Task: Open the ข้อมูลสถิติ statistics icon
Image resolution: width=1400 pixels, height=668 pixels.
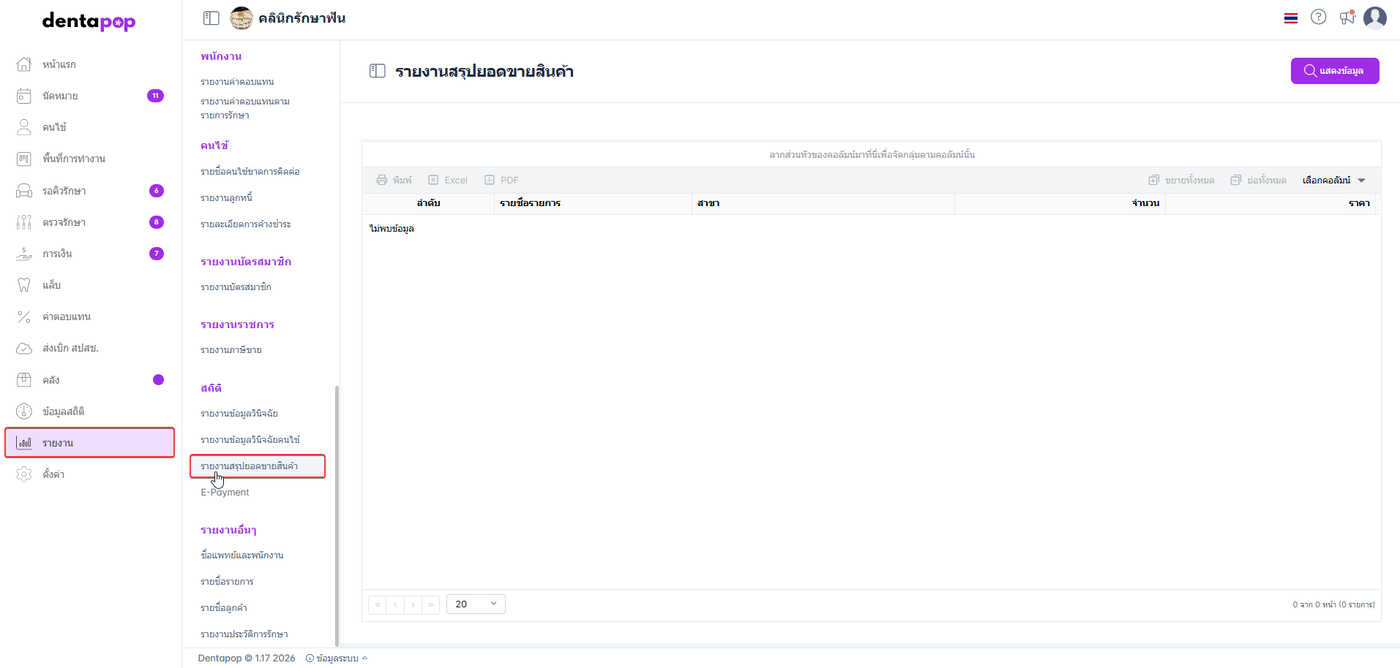Action: (25, 411)
